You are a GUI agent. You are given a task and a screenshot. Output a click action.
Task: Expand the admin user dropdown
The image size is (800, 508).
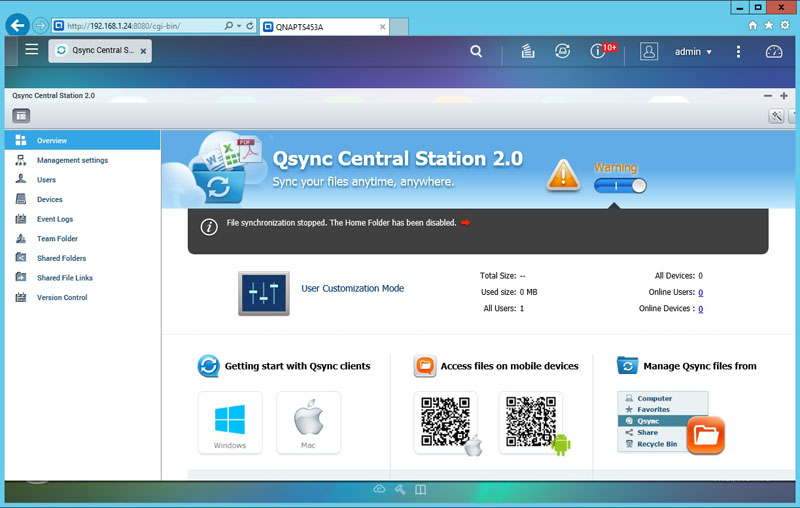click(693, 51)
